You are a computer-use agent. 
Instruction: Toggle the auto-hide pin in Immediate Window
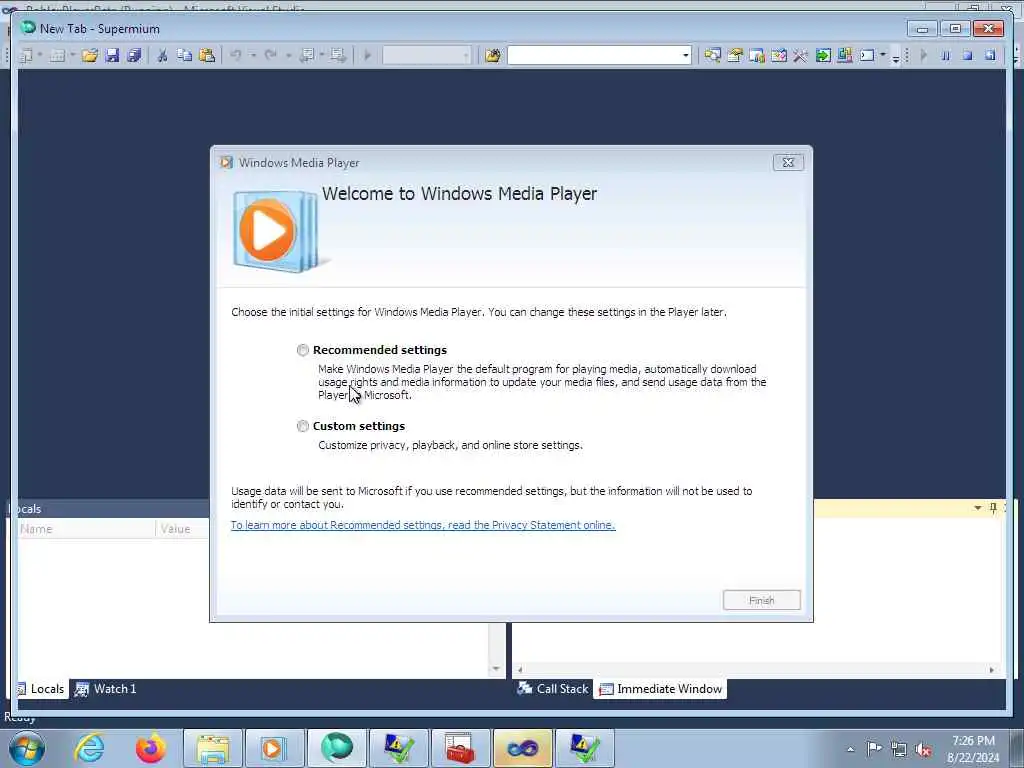tap(993, 508)
